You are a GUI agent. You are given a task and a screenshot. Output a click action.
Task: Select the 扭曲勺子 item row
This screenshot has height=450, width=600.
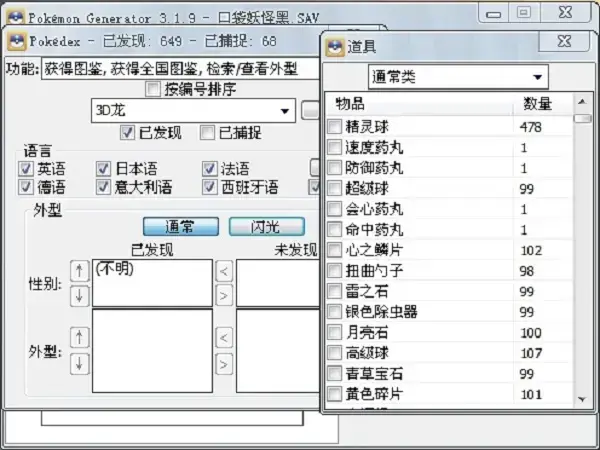(x=450, y=271)
